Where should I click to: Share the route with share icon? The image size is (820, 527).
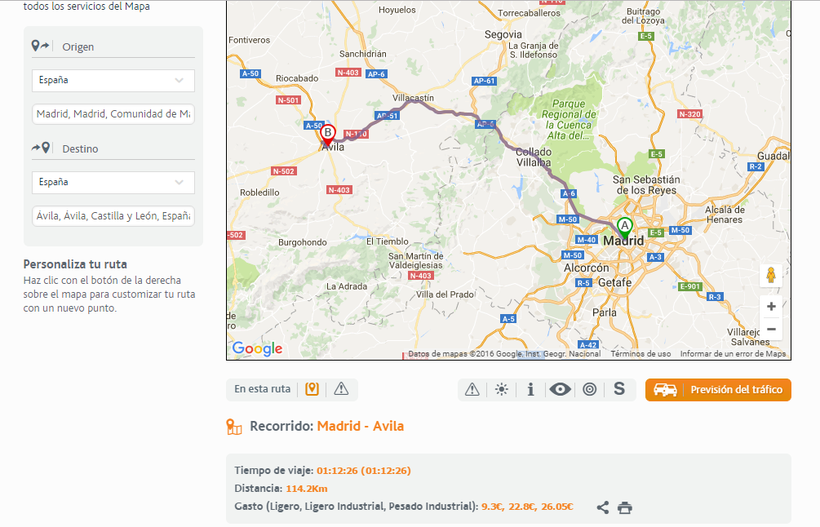point(603,507)
